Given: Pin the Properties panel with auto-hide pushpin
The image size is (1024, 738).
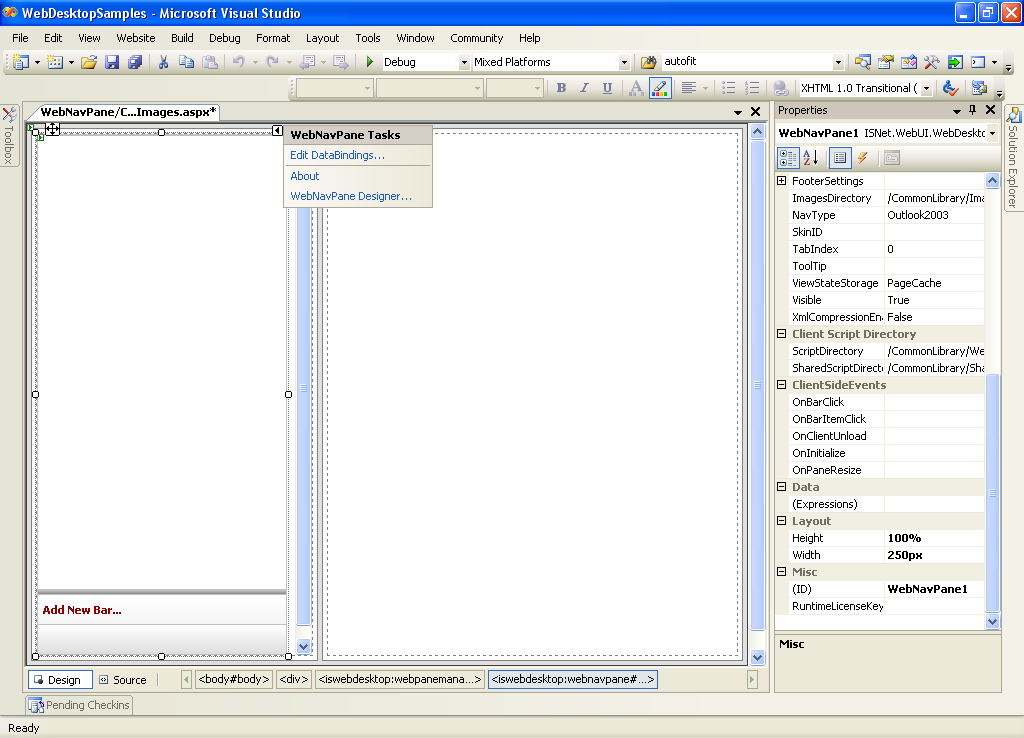Looking at the screenshot, I should 972,110.
